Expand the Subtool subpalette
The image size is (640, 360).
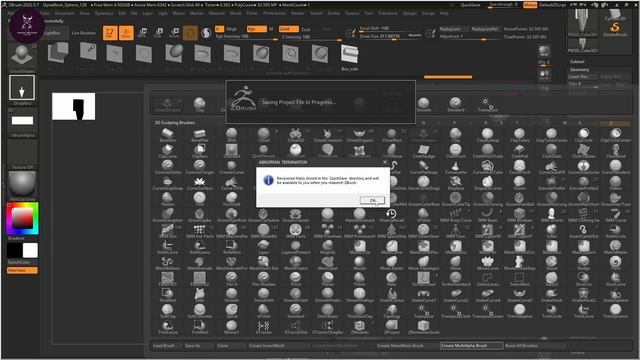577,62
